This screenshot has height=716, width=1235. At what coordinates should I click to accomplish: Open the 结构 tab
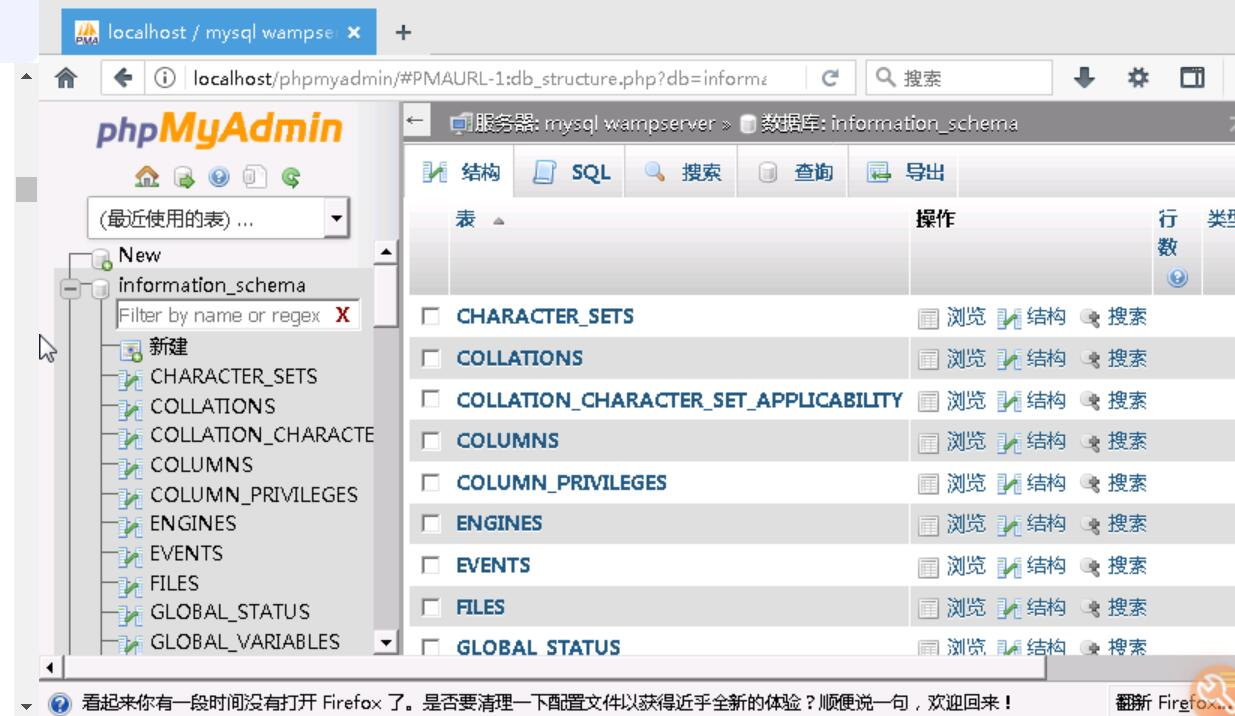(x=463, y=174)
